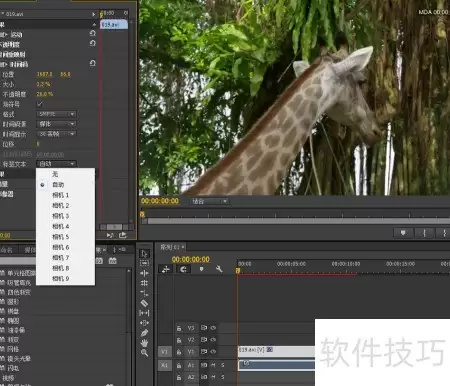Screen dimensions: 450x386
Task: Select the Zoom magnifier tool
Action: coord(144,353)
